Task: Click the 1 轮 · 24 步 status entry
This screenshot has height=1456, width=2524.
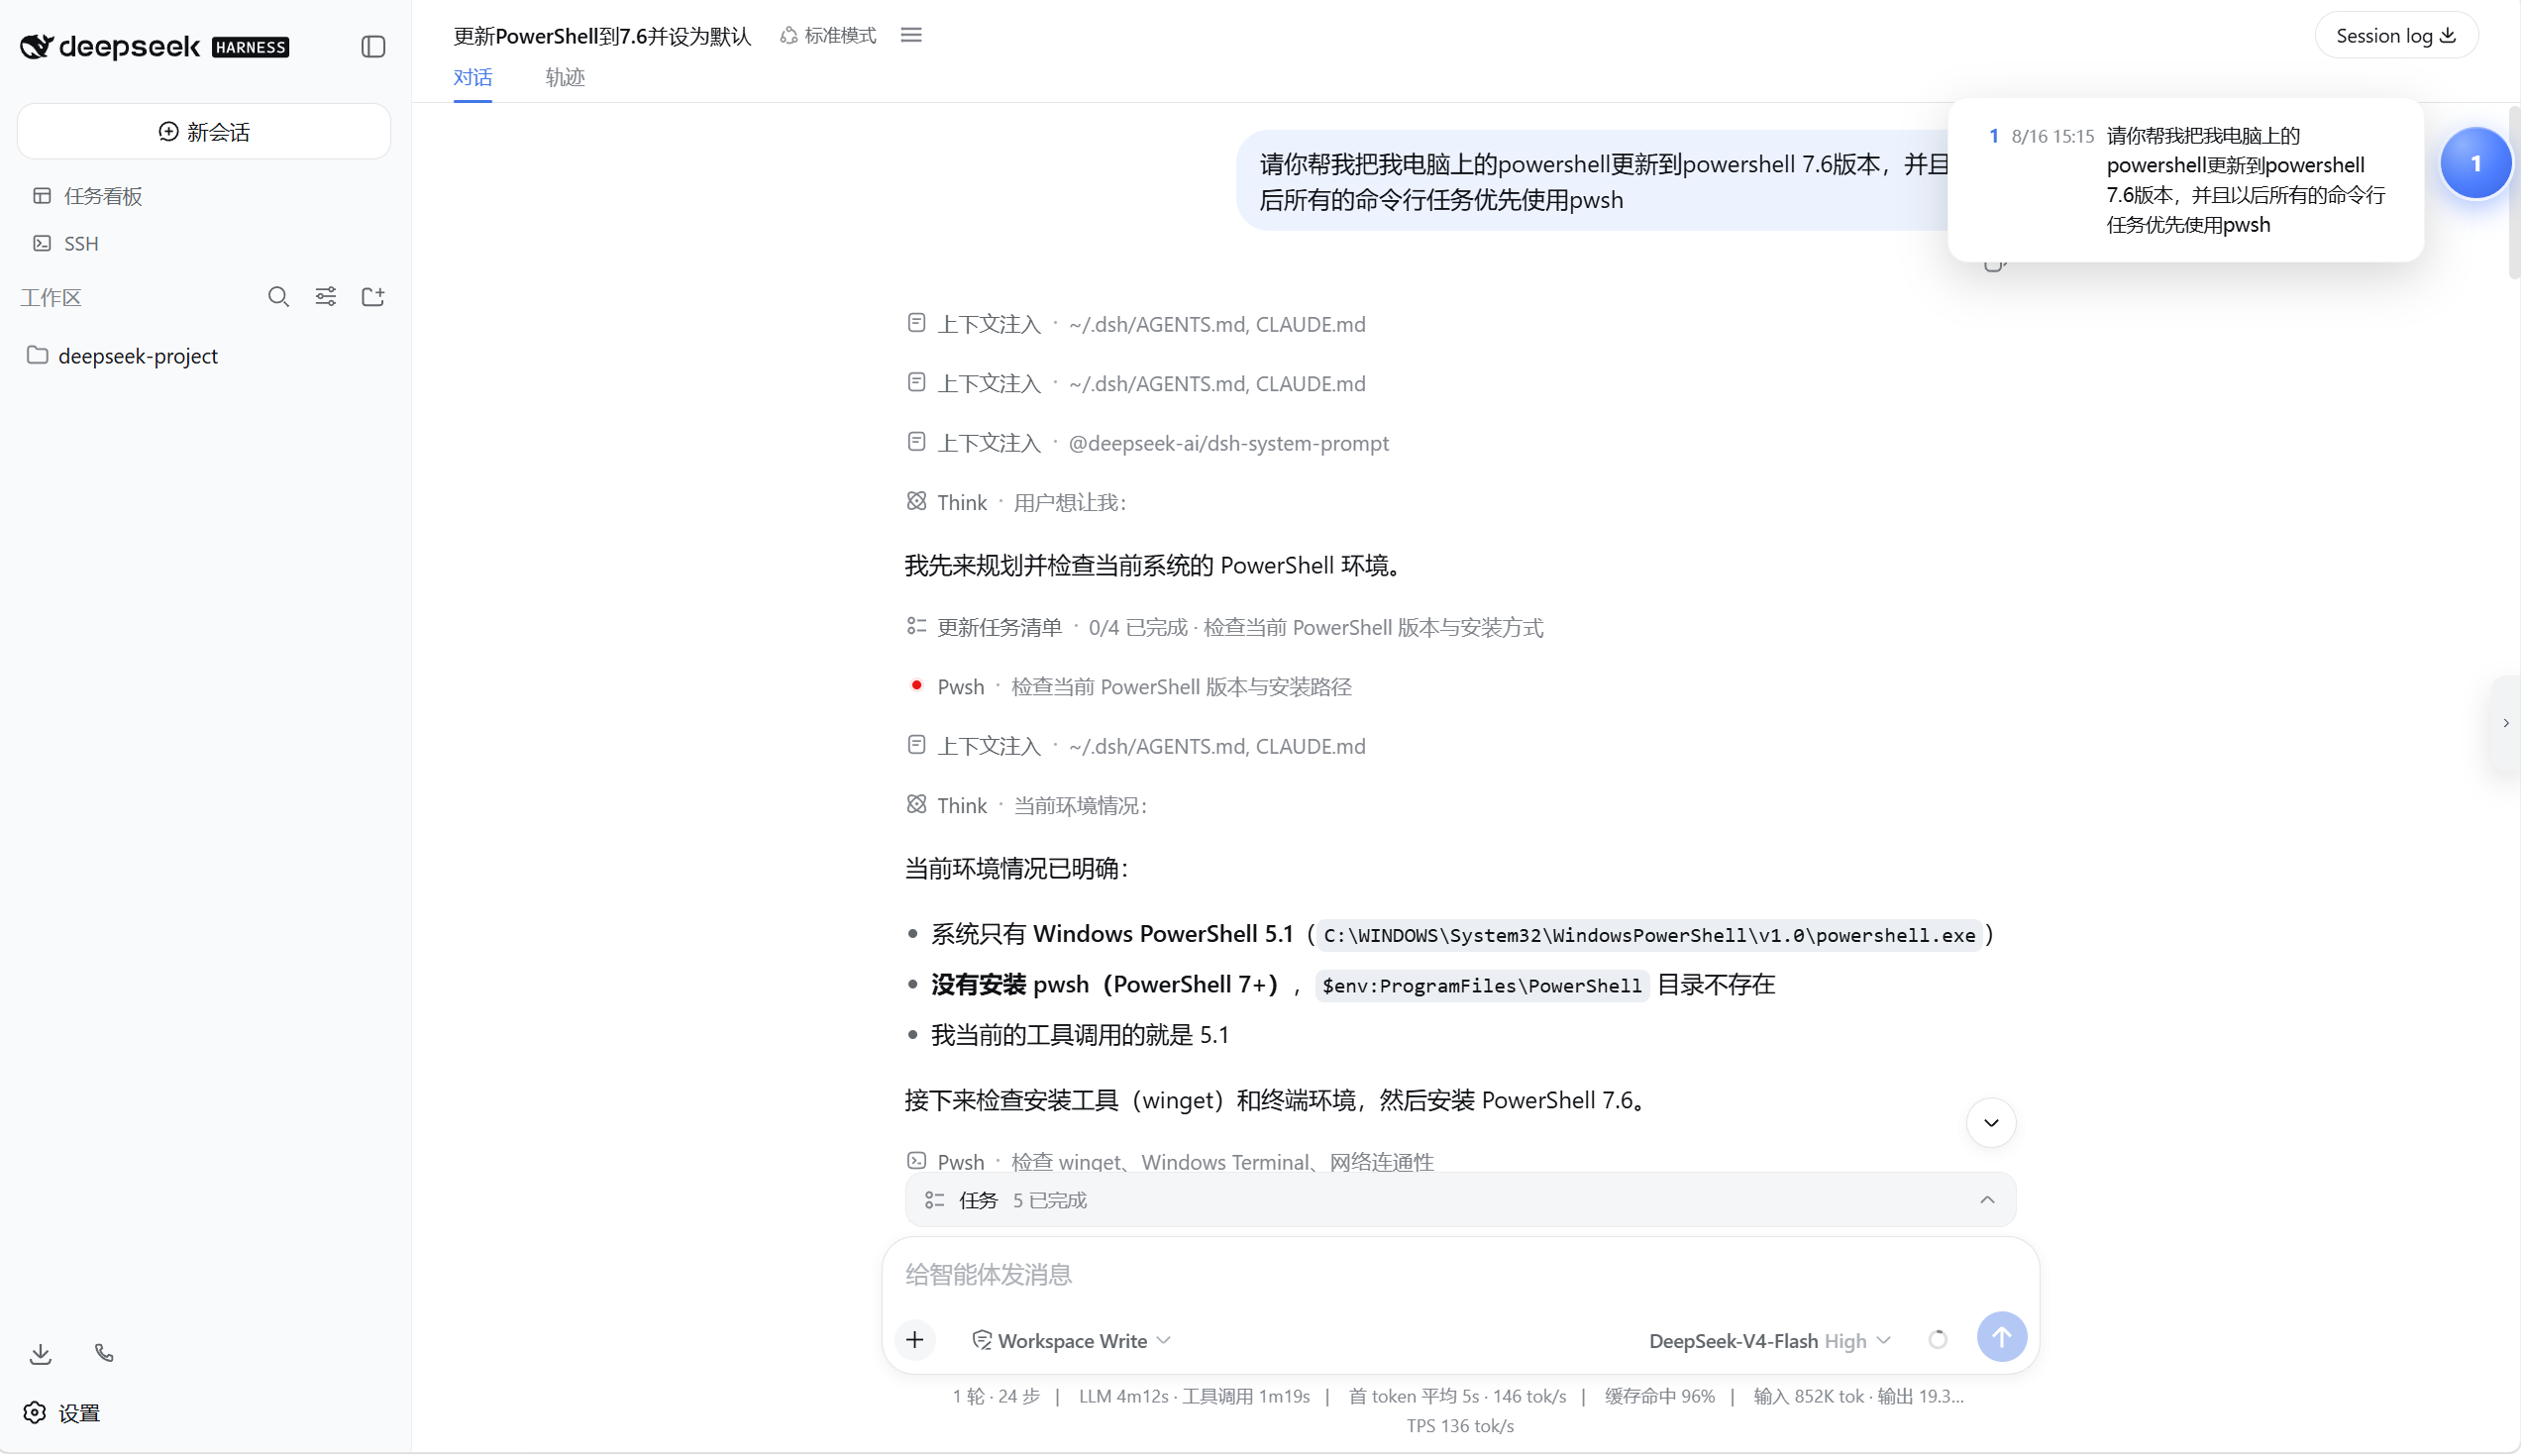Action: pos(997,1398)
